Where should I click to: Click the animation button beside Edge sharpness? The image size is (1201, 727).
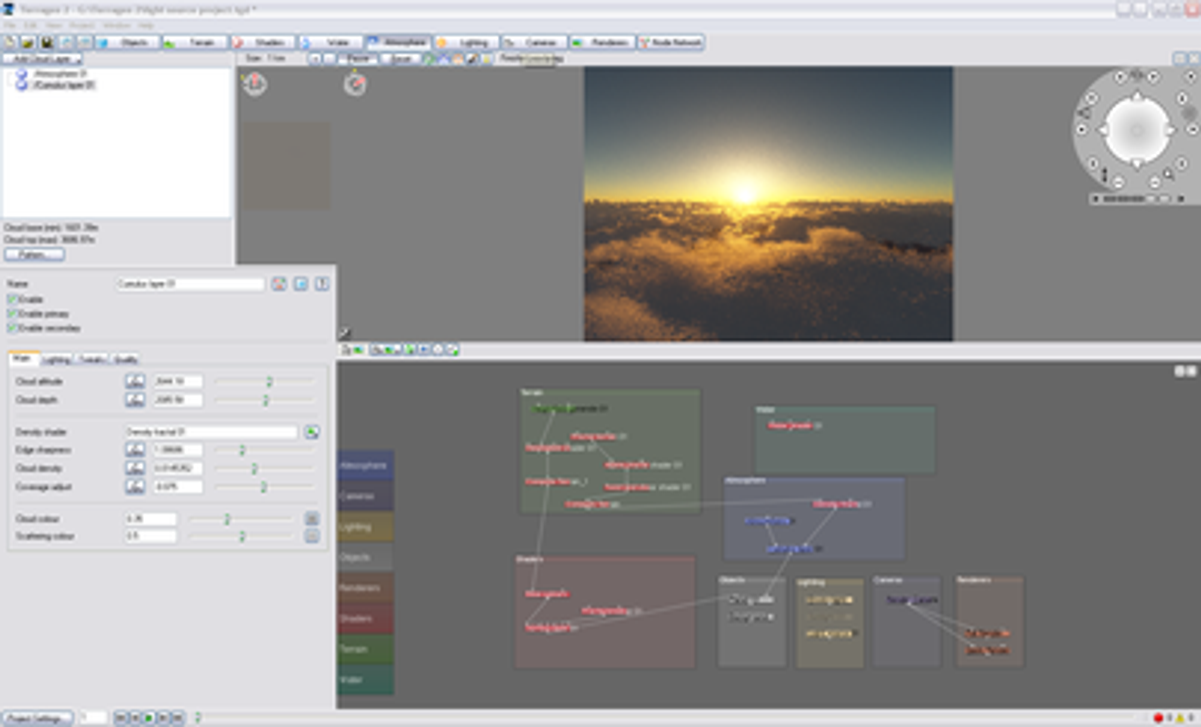pyautogui.click(x=135, y=450)
